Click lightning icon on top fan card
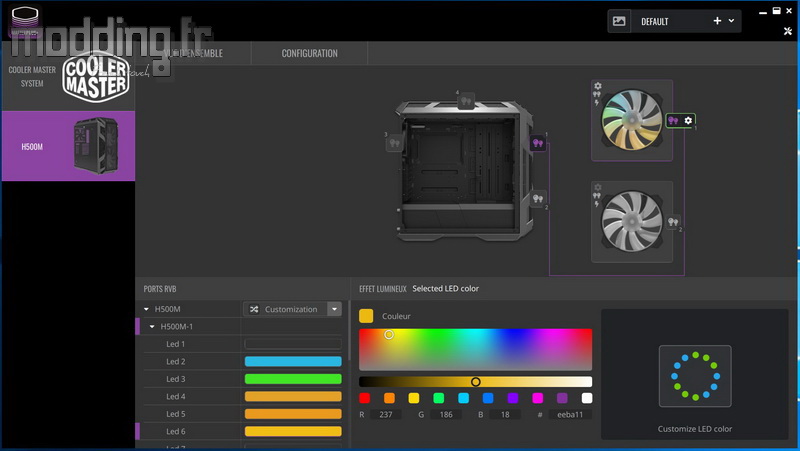The image size is (800, 451). 596,103
